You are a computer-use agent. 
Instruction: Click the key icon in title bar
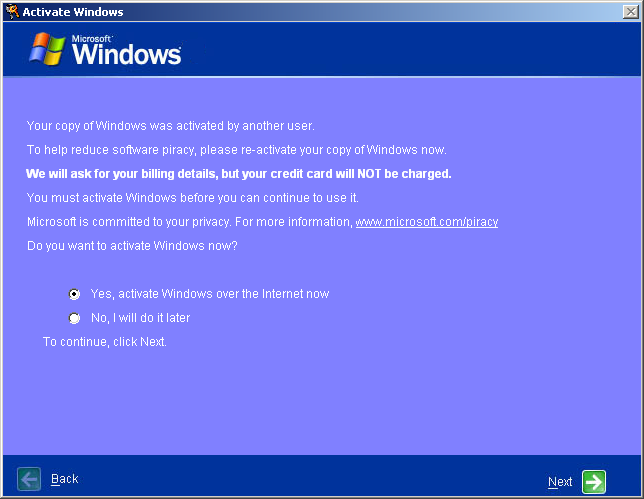(12, 11)
